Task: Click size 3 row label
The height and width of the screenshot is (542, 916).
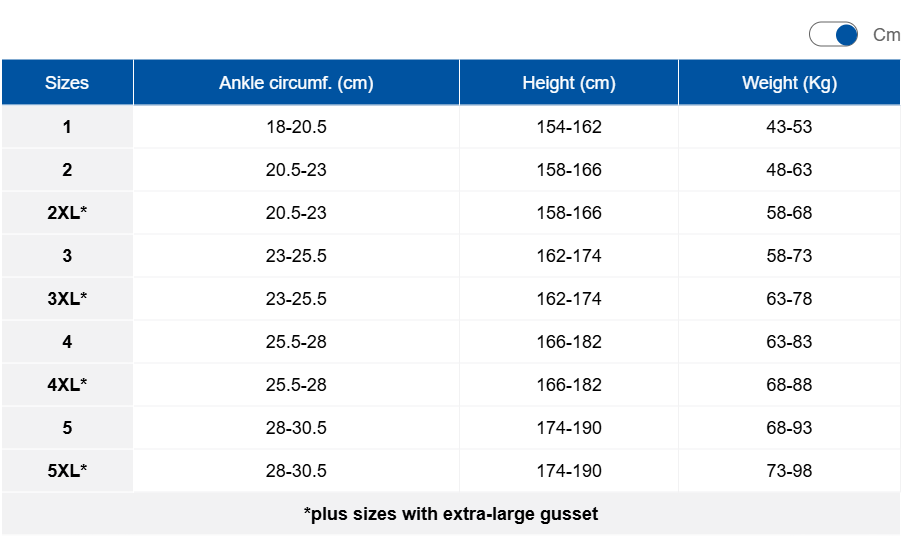Action: [67, 256]
